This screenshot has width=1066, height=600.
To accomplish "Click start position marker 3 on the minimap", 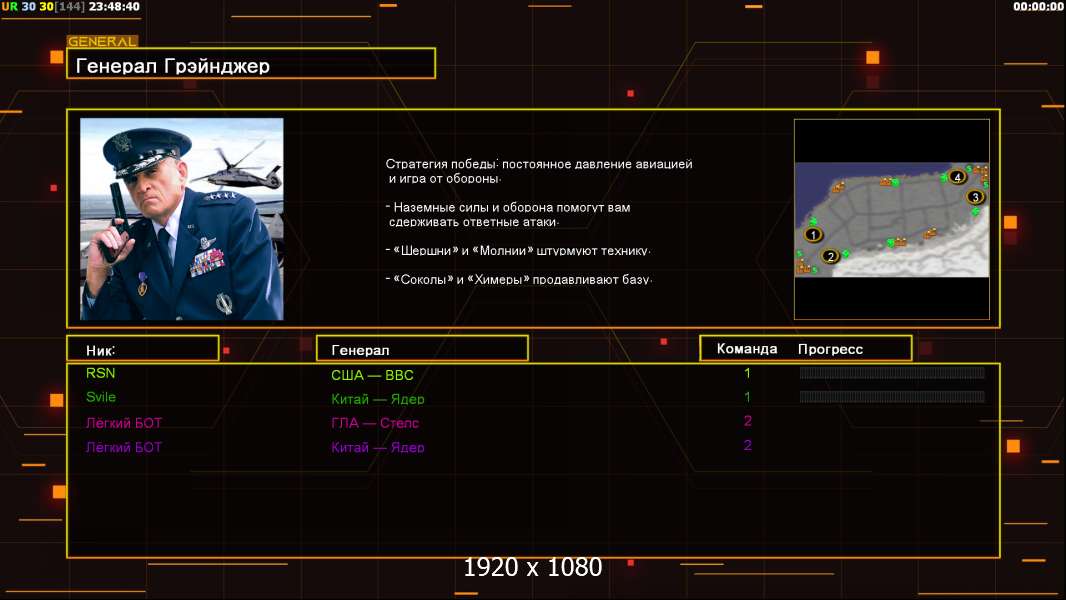I will pyautogui.click(x=976, y=197).
